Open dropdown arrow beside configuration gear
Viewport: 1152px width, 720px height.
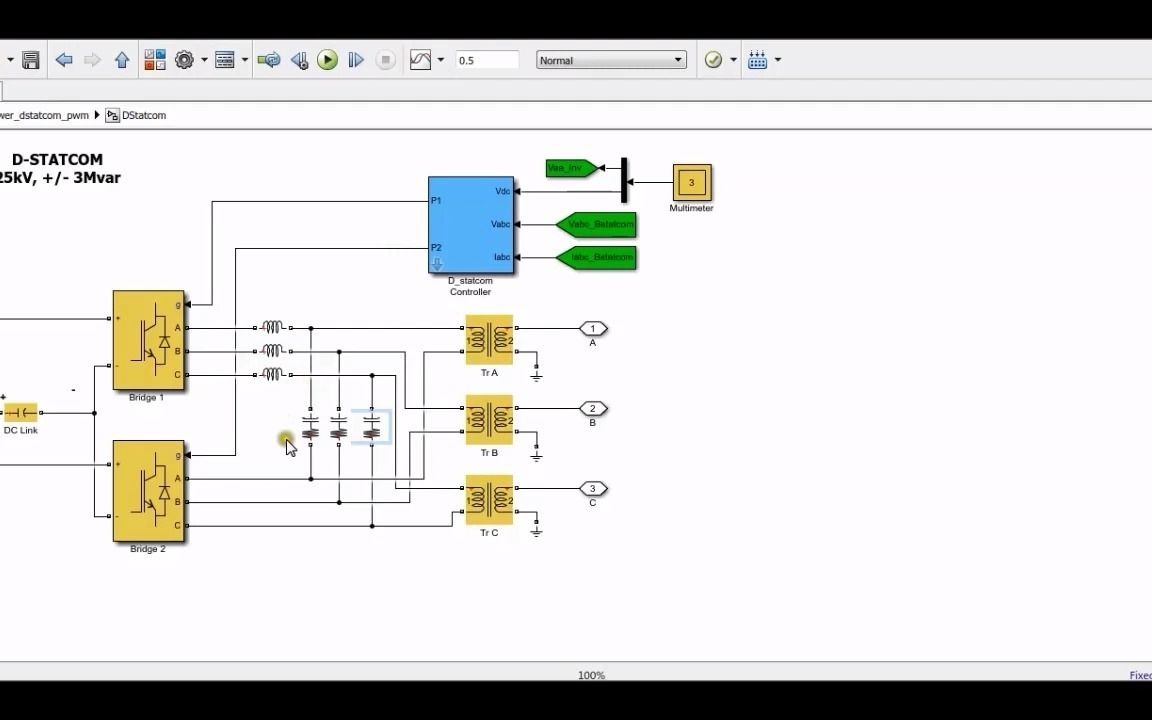pos(204,60)
